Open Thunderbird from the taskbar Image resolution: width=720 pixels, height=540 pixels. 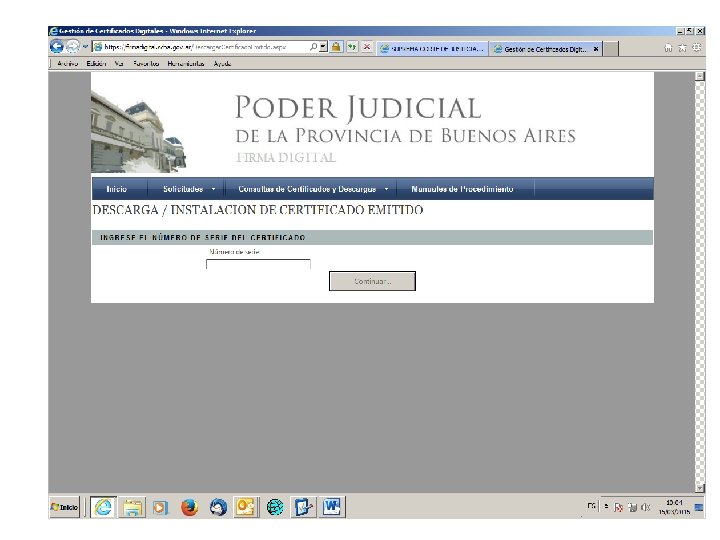point(218,507)
